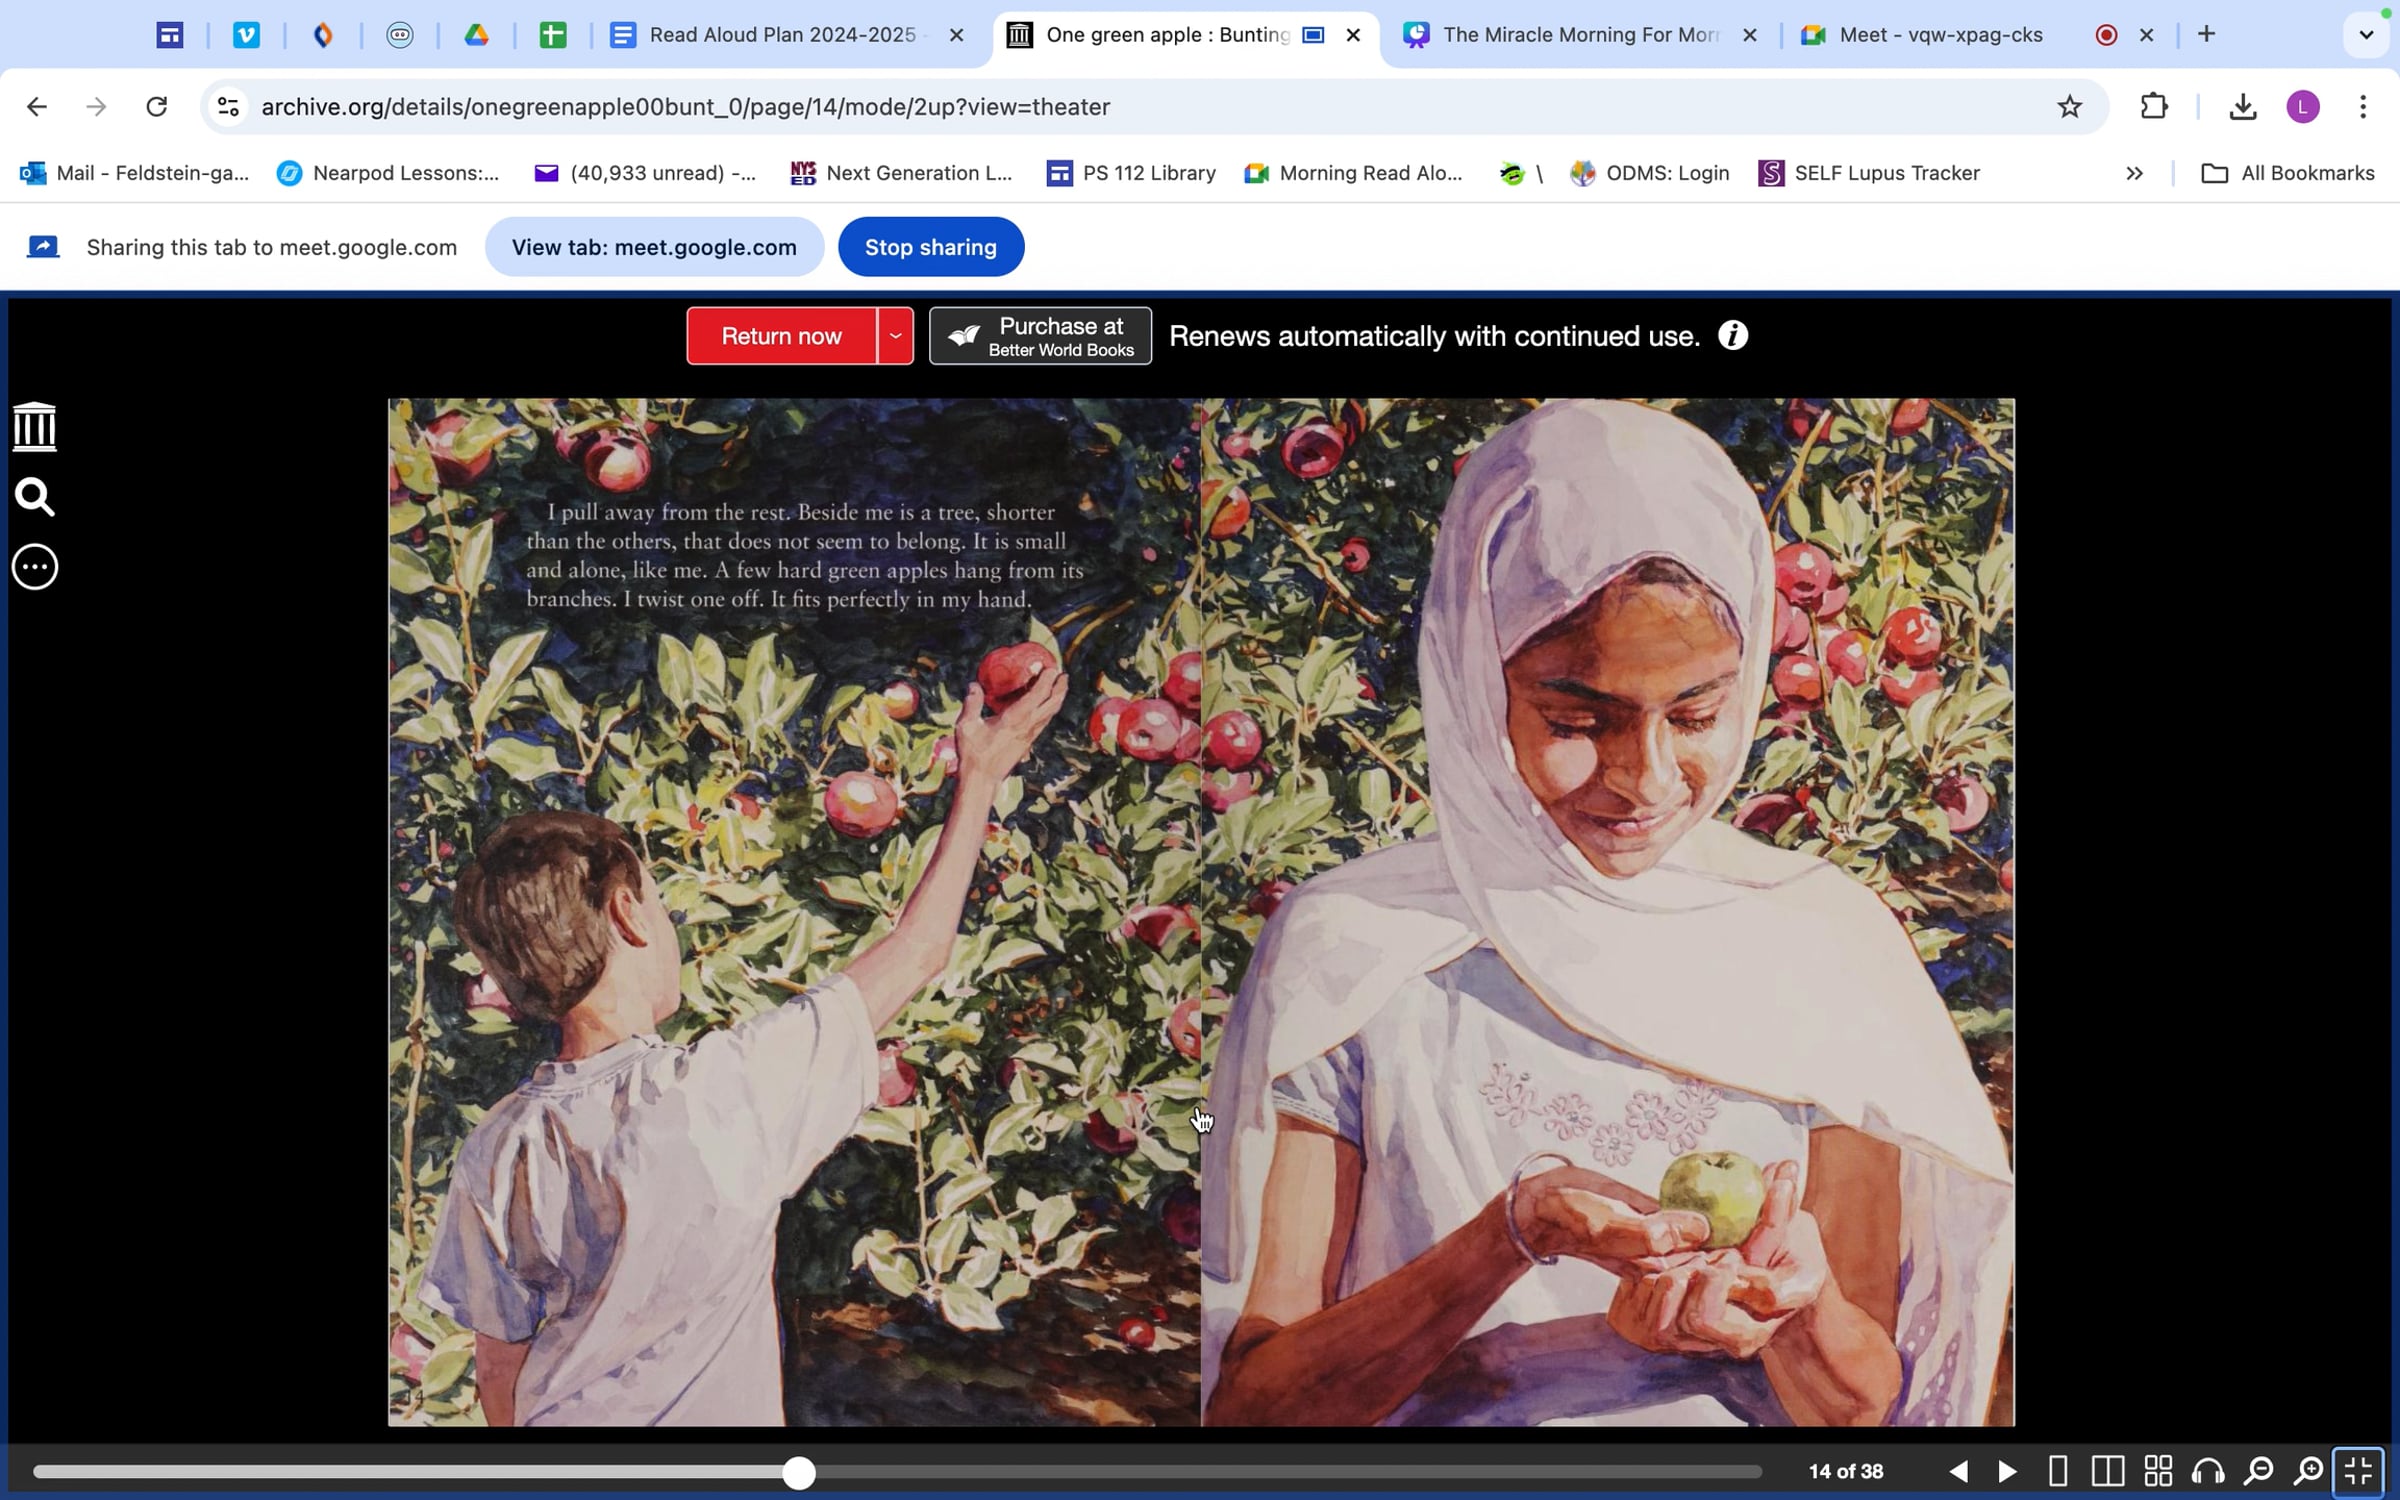Go back in browser history
The height and width of the screenshot is (1500, 2400).
tap(37, 107)
